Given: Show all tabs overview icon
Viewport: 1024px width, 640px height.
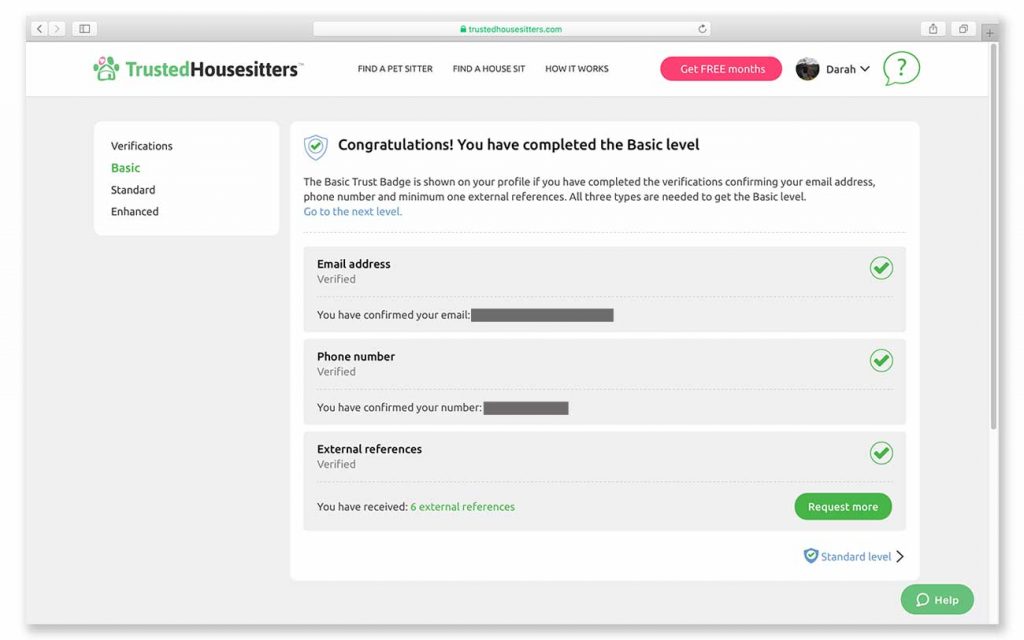Looking at the screenshot, I should [963, 29].
